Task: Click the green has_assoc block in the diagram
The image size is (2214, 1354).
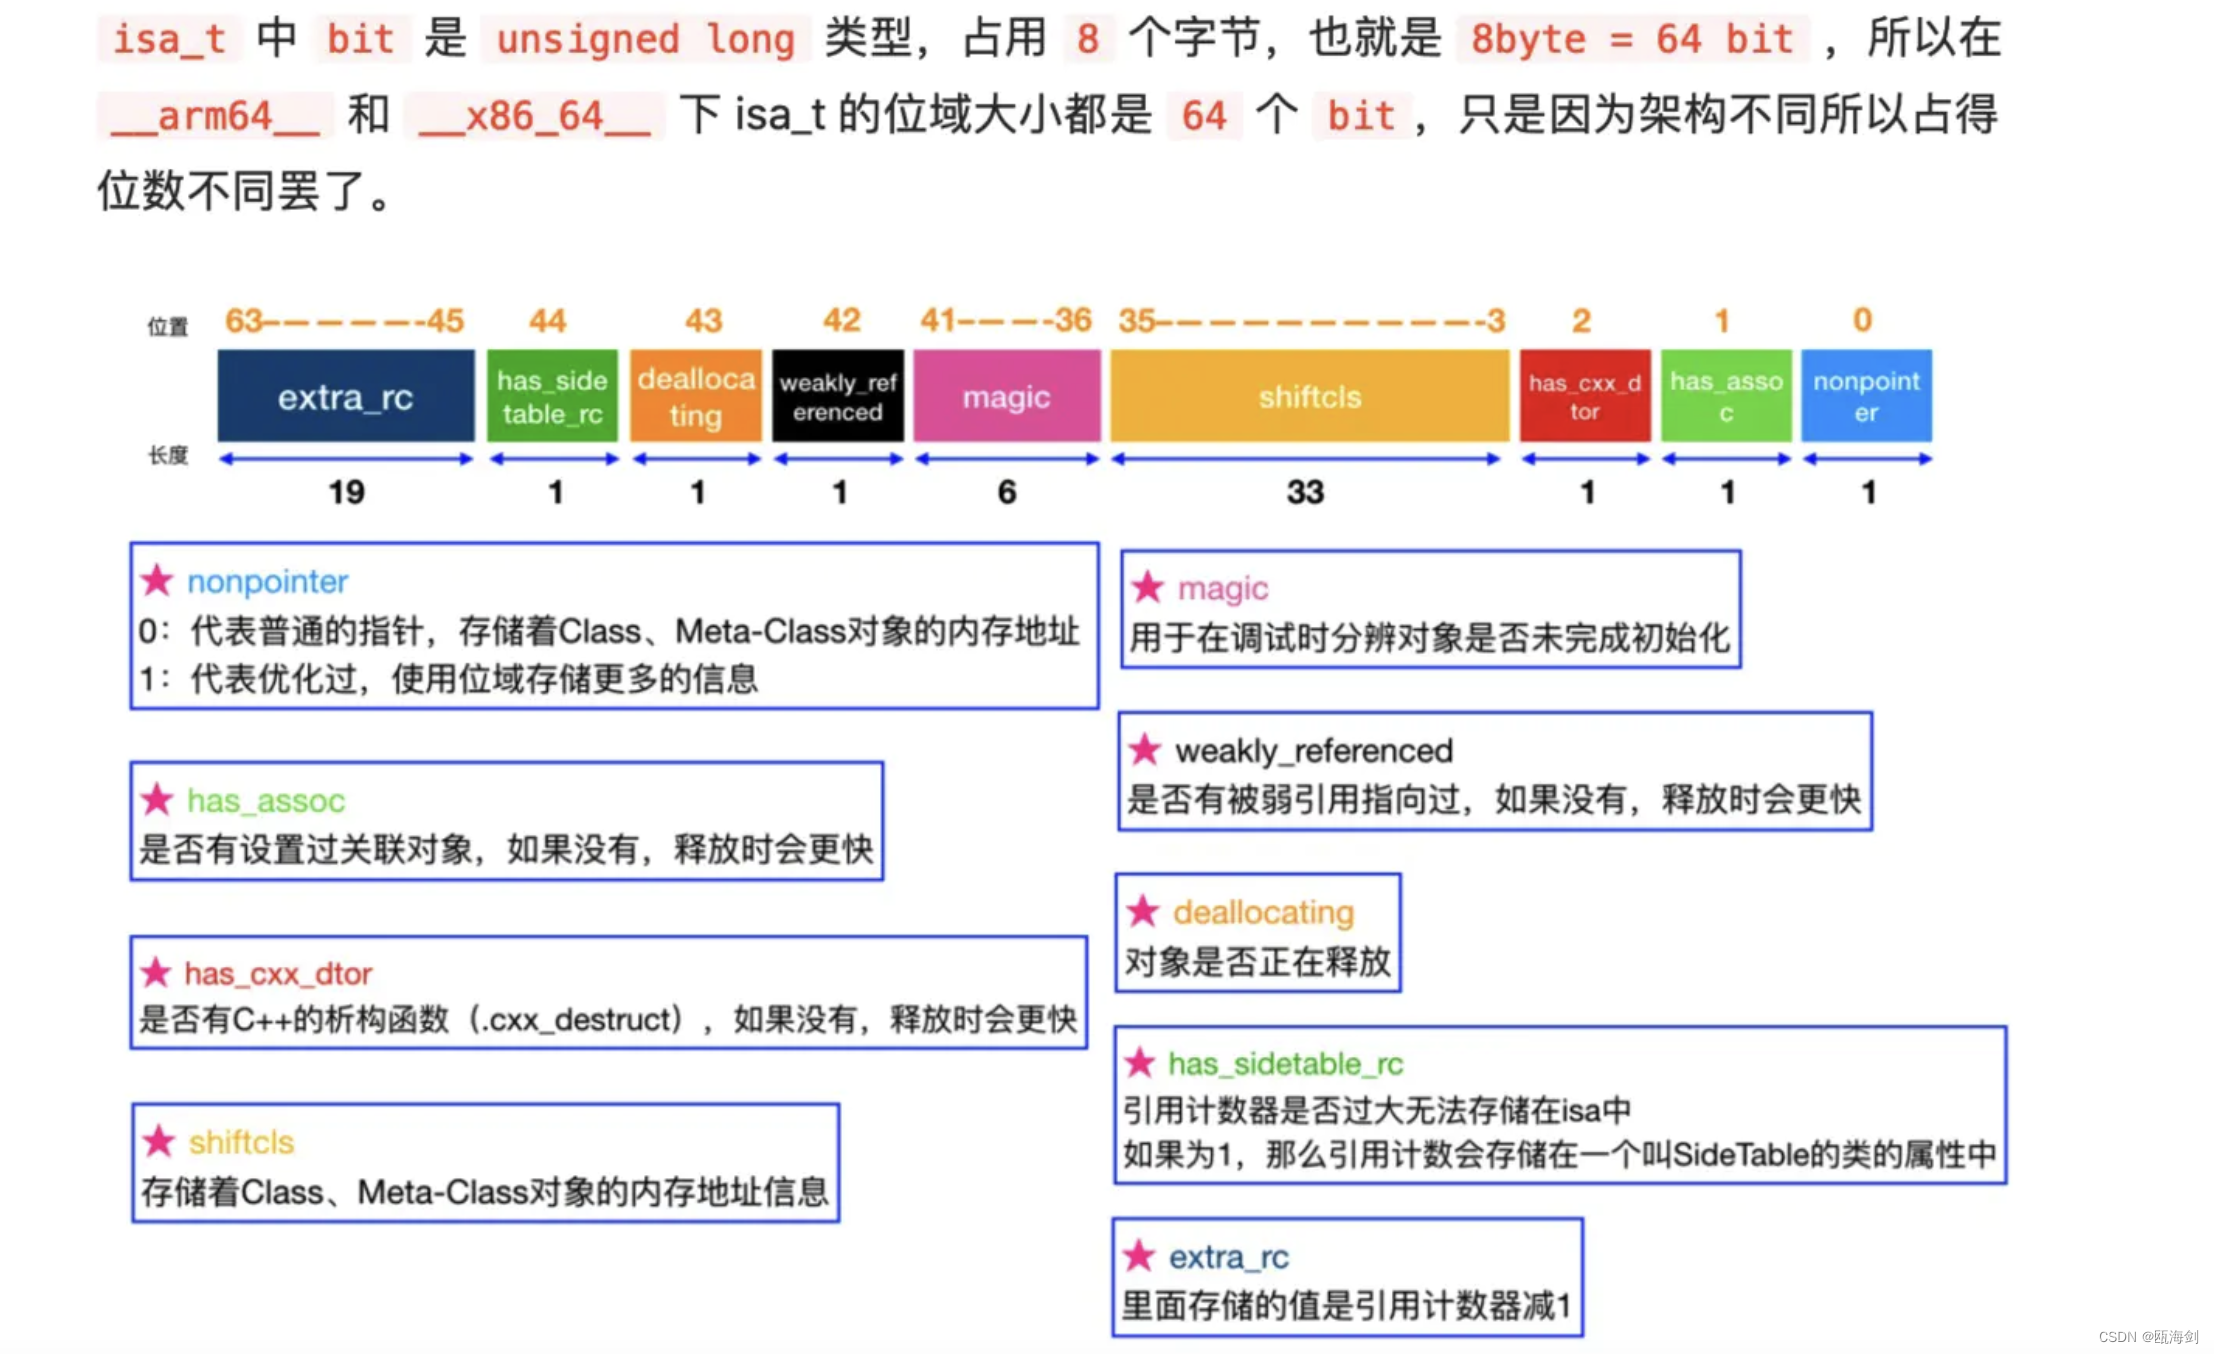Action: tap(1726, 396)
